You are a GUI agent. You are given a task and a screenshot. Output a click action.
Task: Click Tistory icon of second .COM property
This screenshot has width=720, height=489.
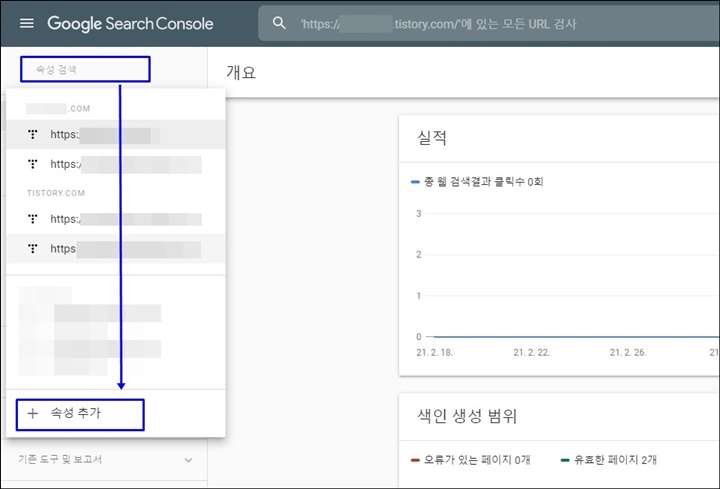point(33,164)
